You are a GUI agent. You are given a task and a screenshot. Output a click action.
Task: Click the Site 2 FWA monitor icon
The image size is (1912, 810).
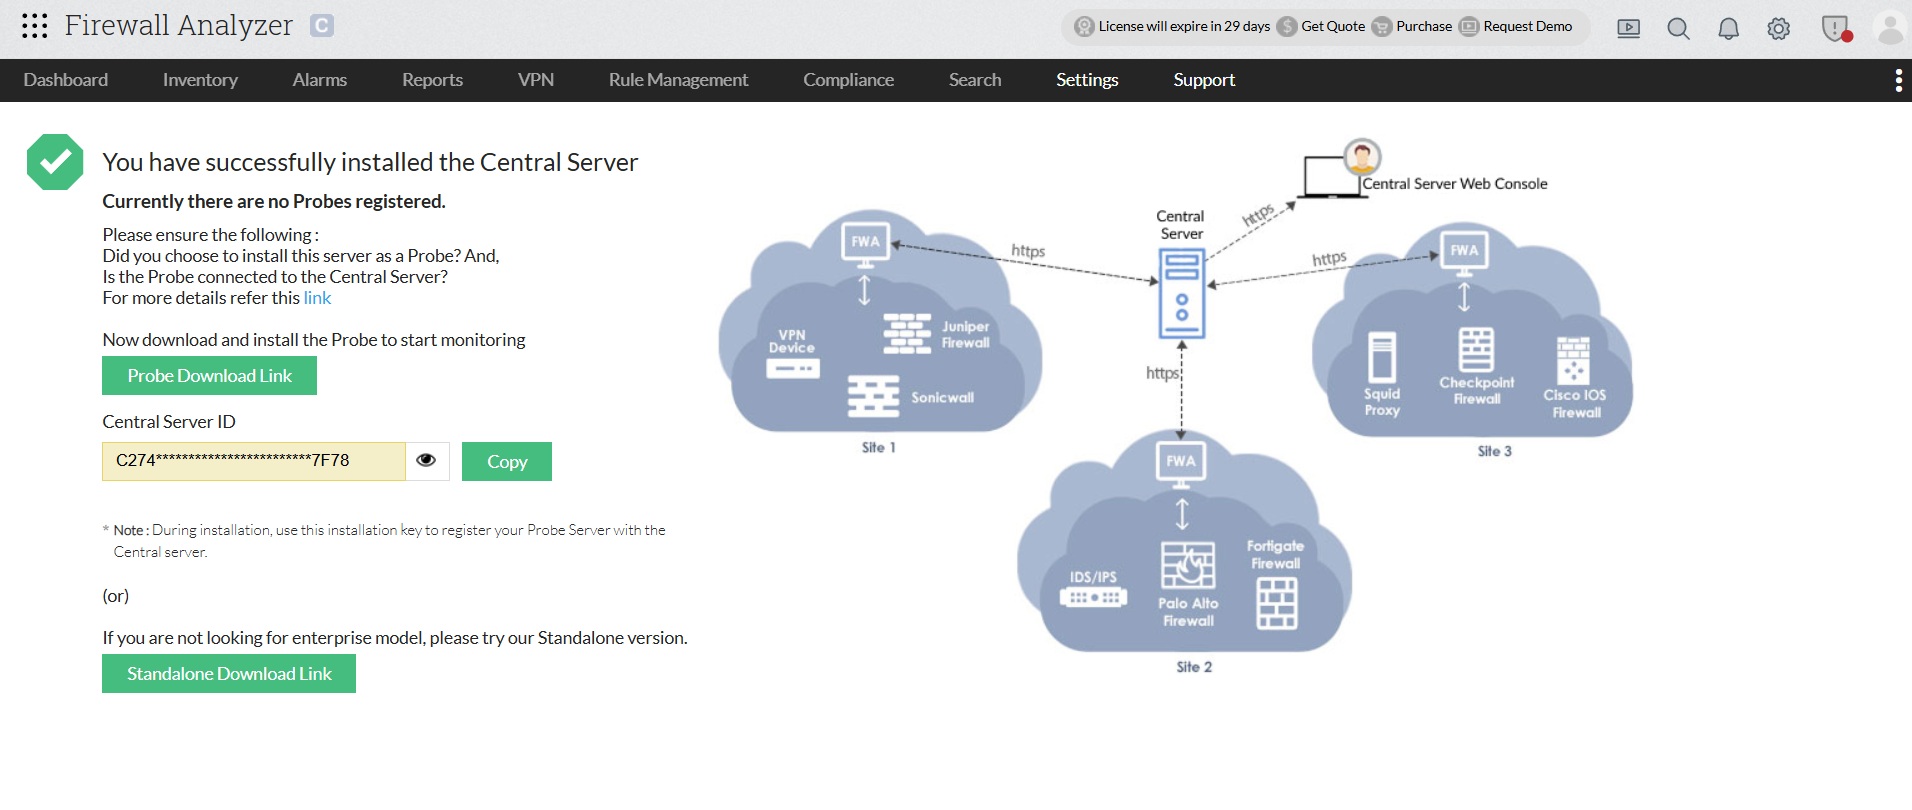(x=1181, y=463)
